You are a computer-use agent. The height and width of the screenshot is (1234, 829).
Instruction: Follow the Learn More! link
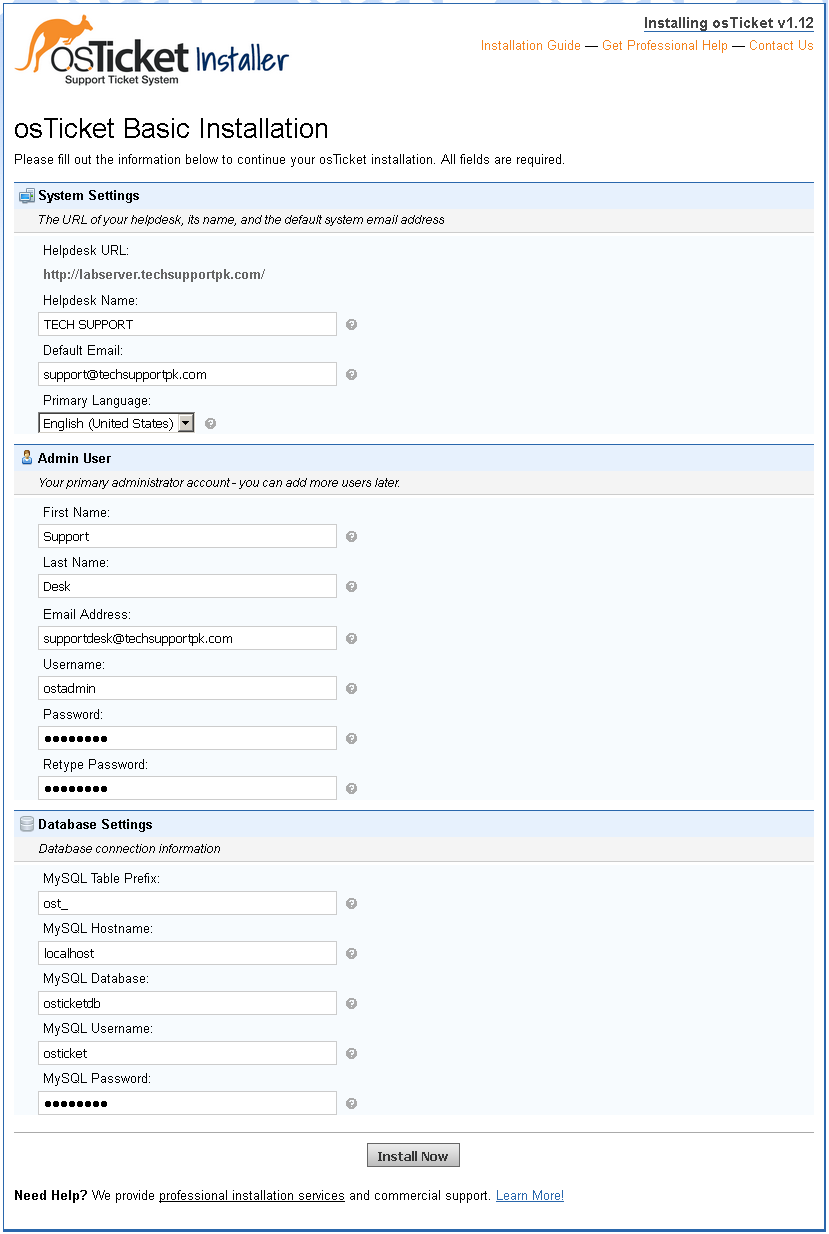(x=530, y=1196)
